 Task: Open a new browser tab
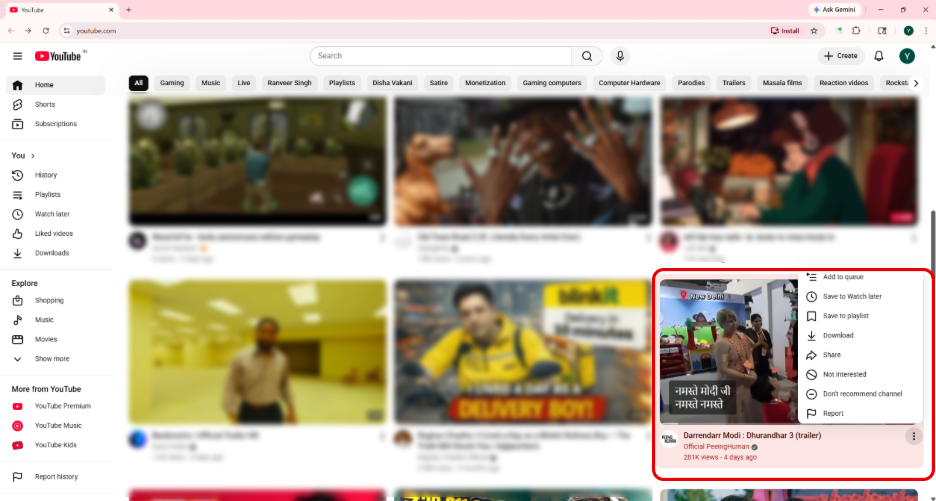[x=128, y=10]
